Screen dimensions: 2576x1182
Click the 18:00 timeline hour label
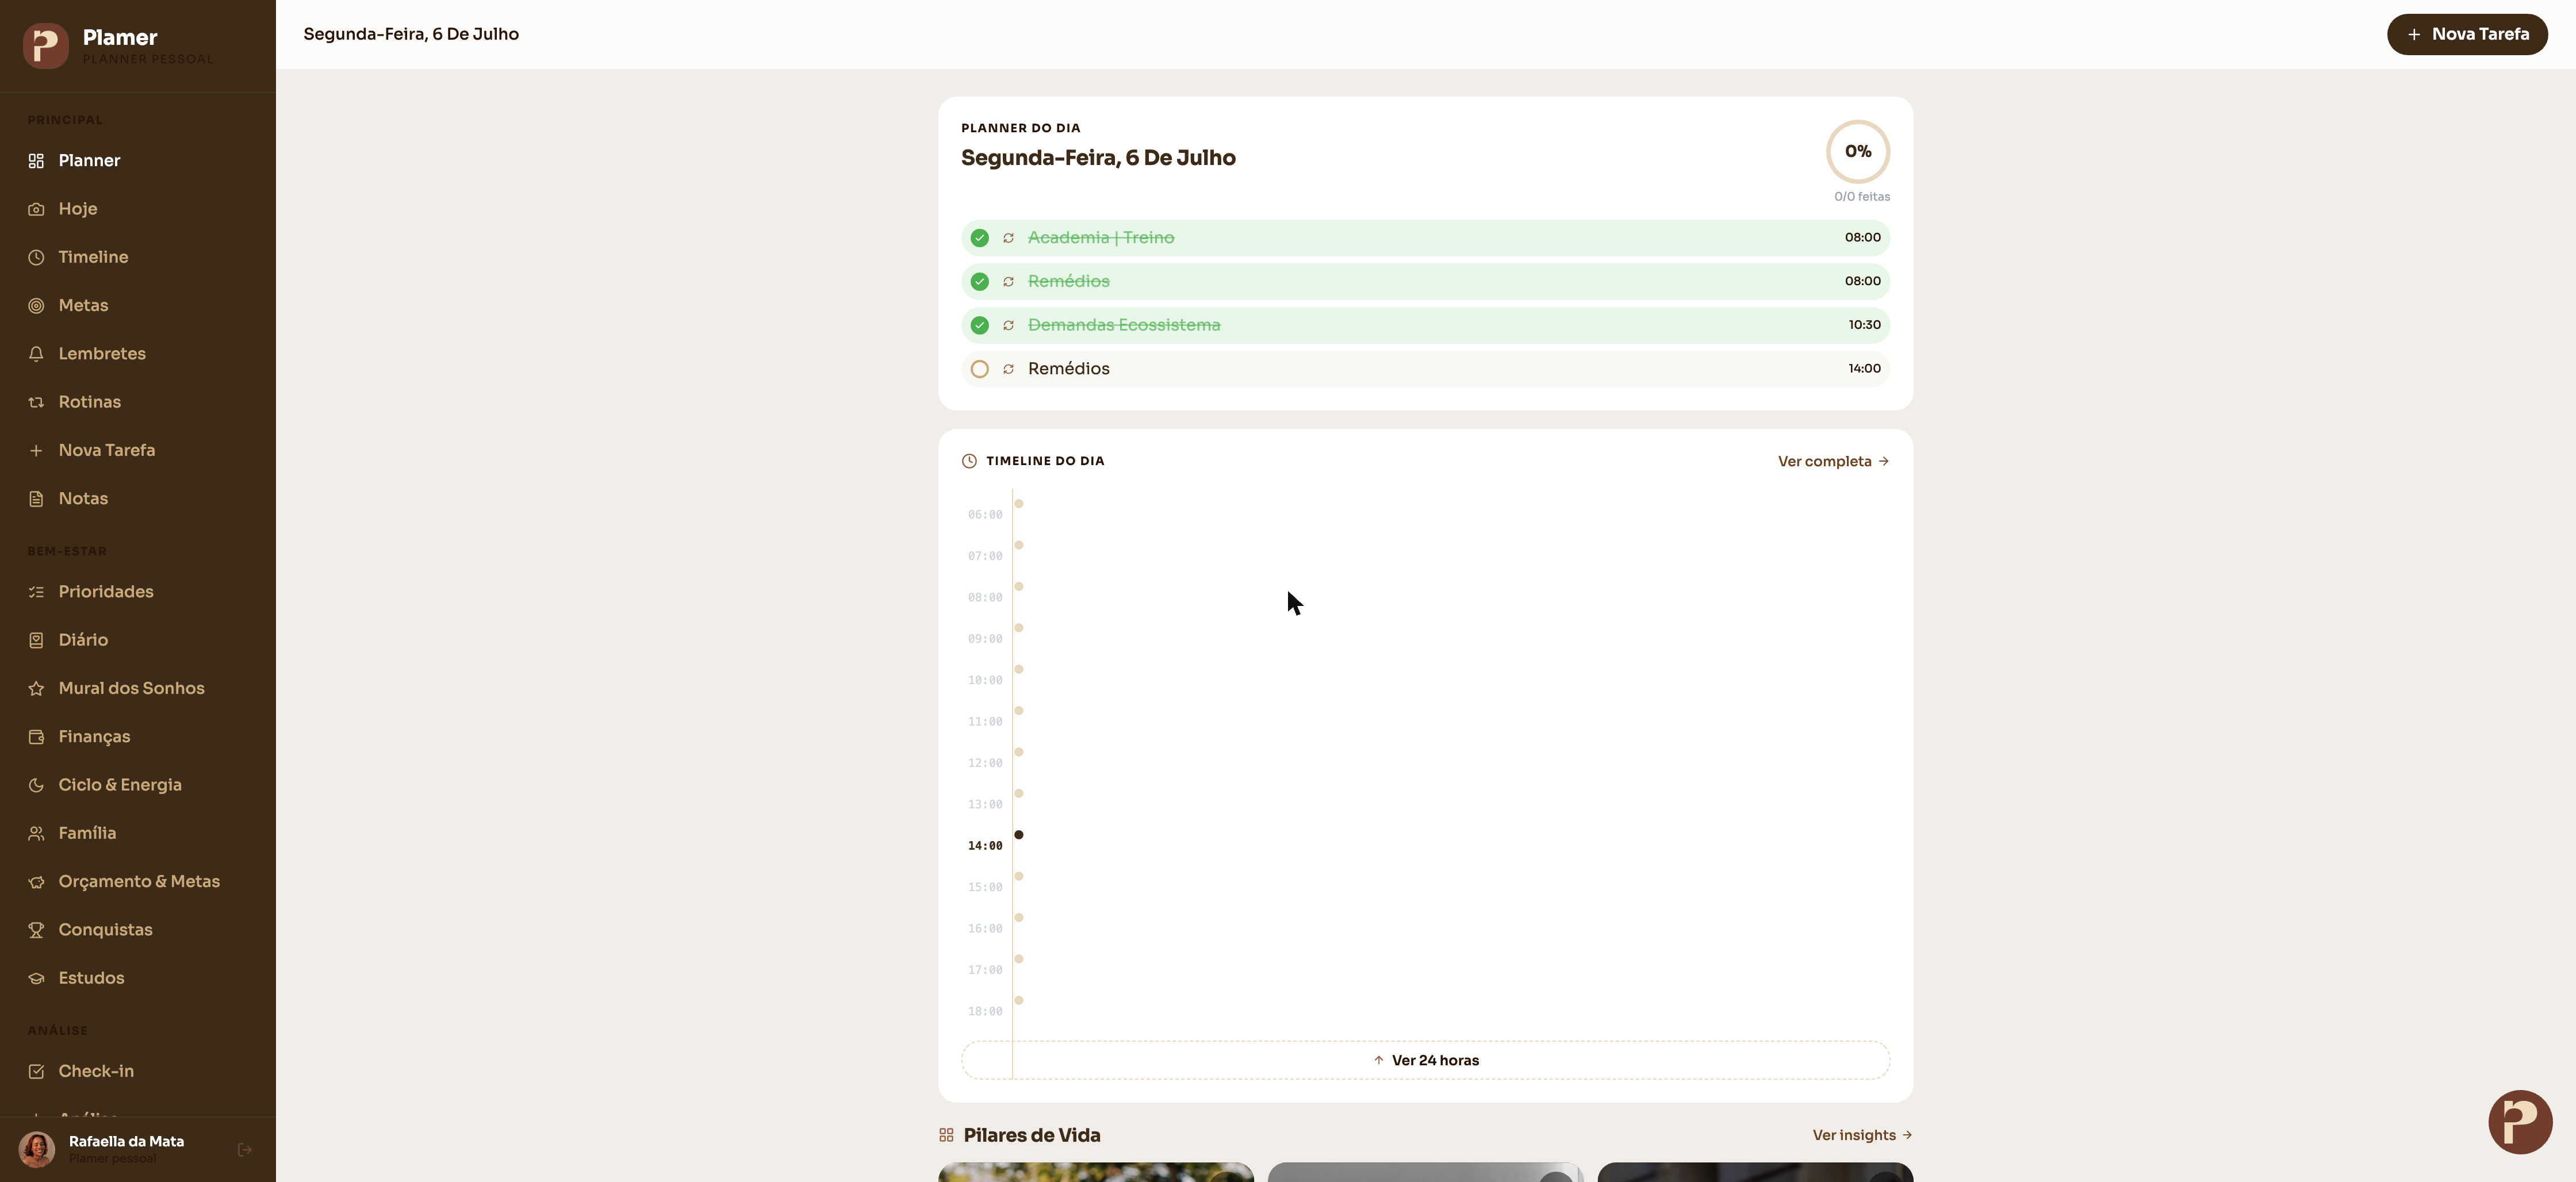[x=985, y=1012]
